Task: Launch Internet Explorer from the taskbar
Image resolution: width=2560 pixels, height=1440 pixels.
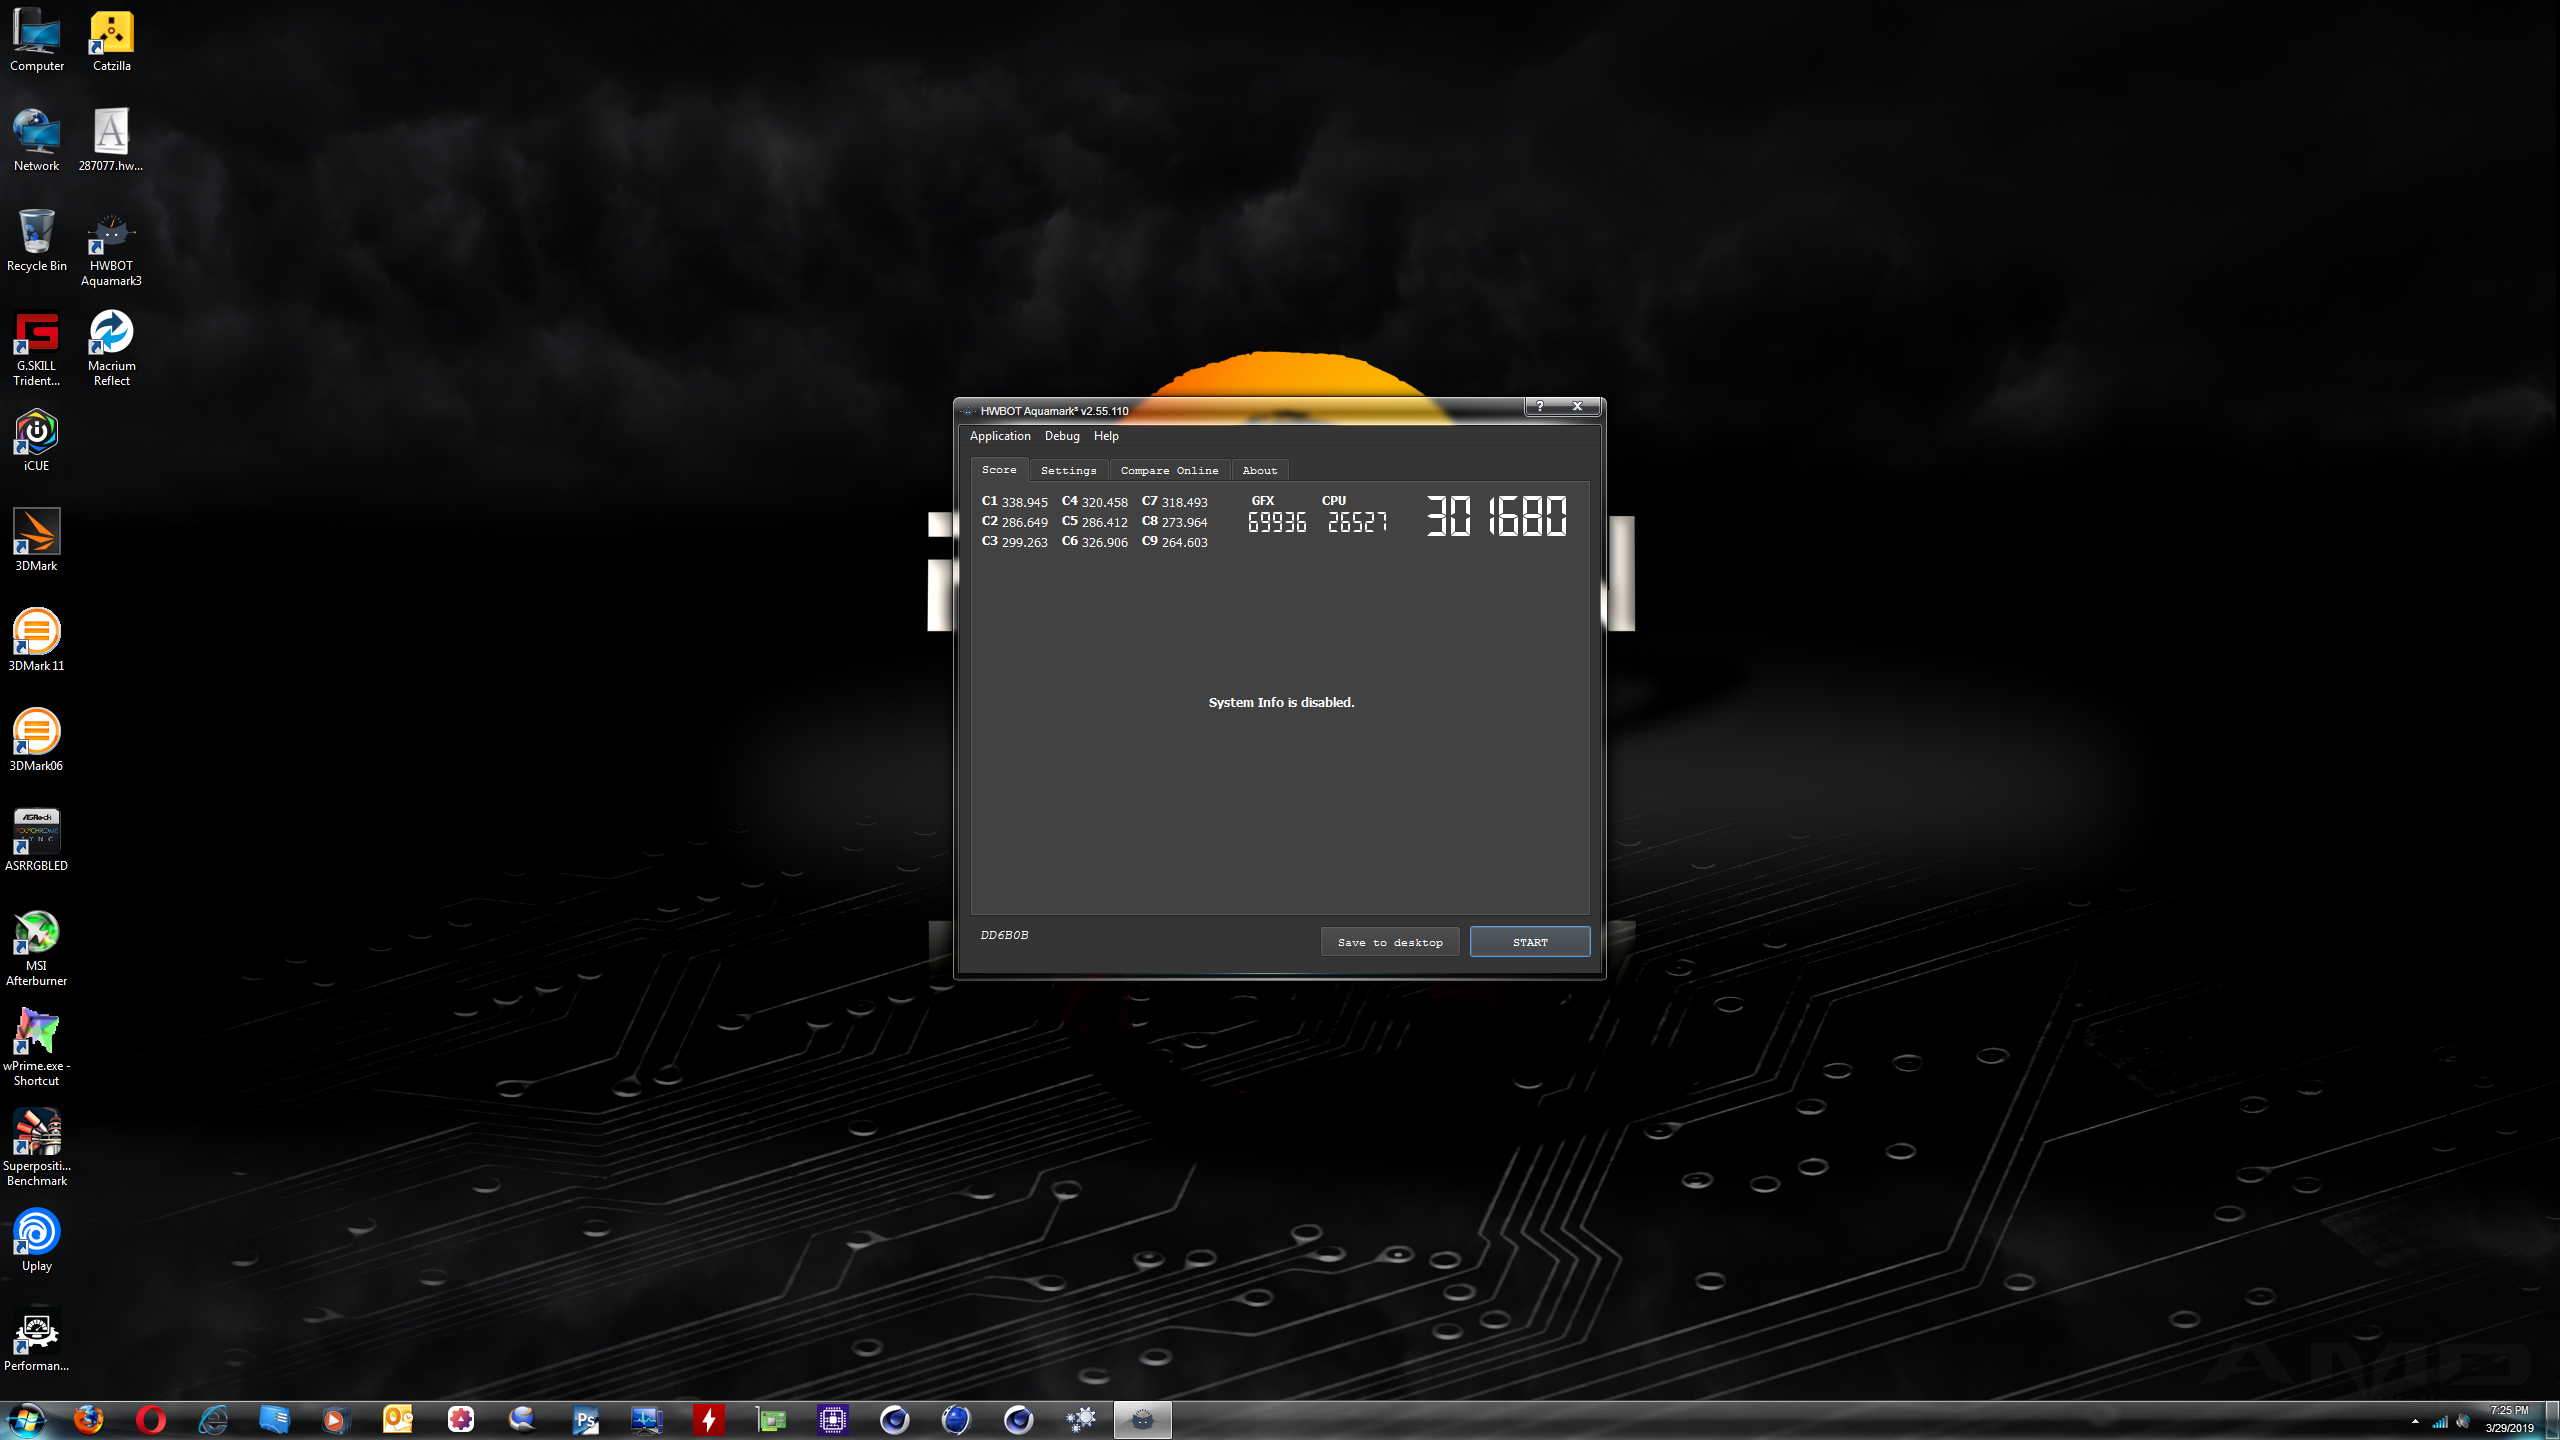Action: pos(213,1420)
